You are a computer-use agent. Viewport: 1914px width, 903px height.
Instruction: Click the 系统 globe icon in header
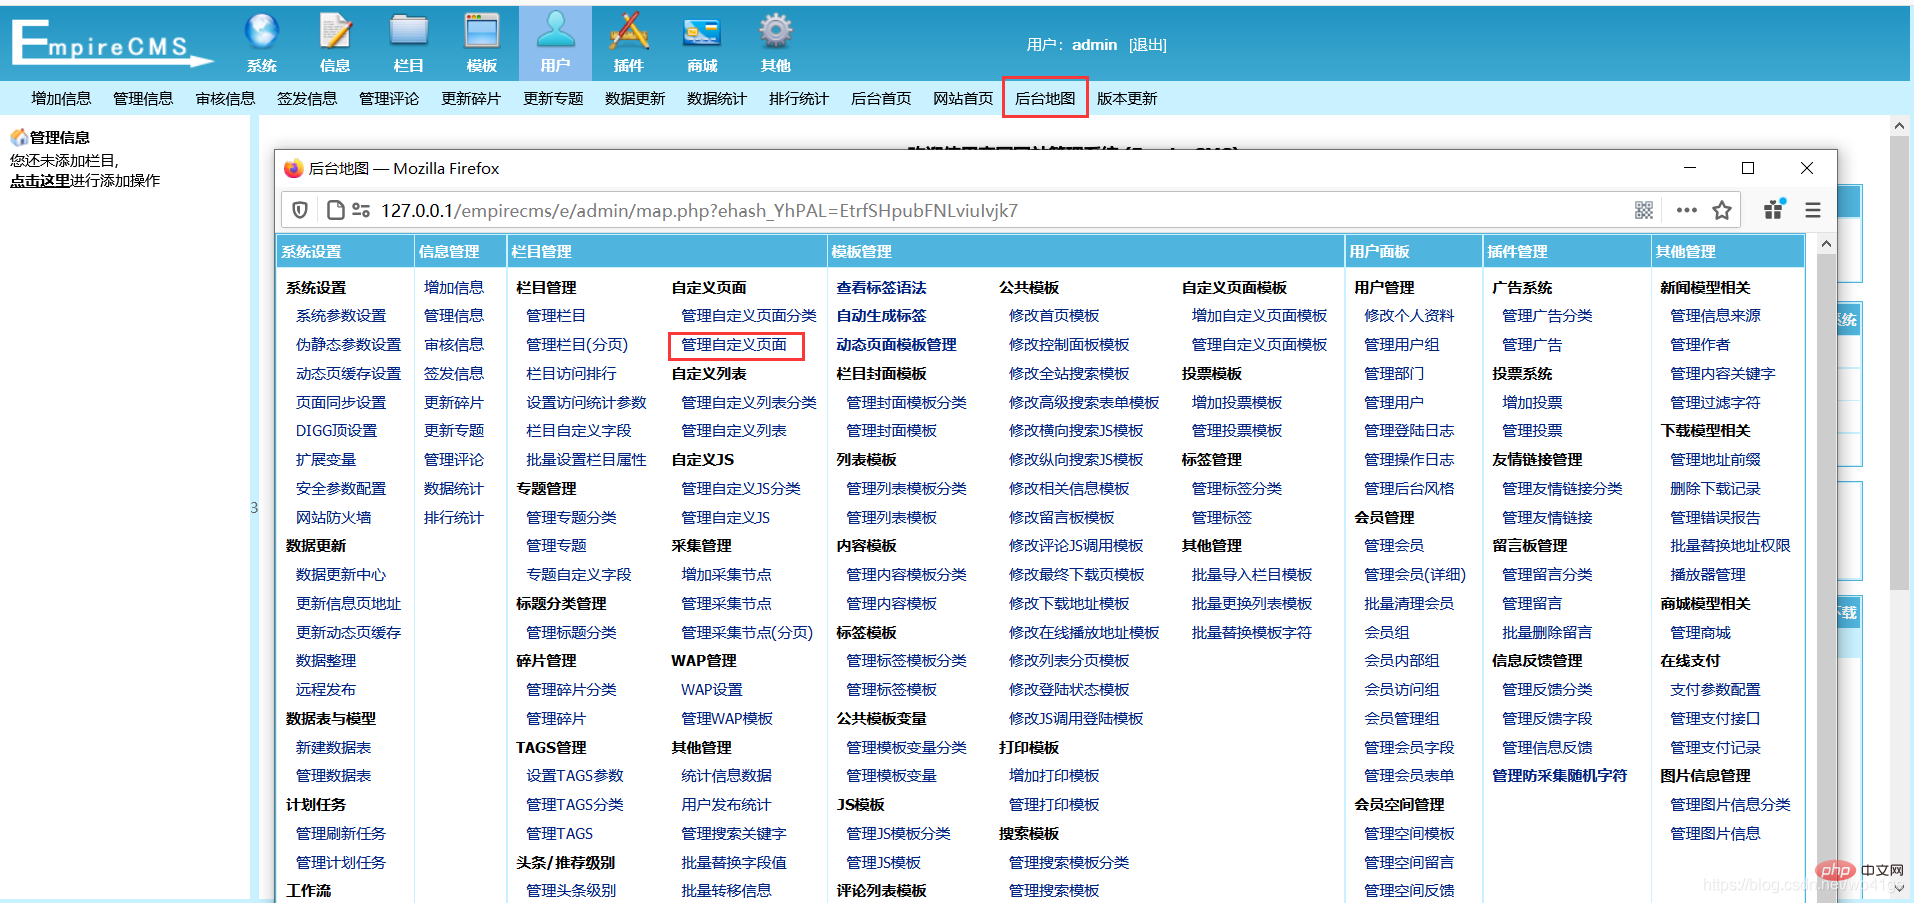click(261, 33)
